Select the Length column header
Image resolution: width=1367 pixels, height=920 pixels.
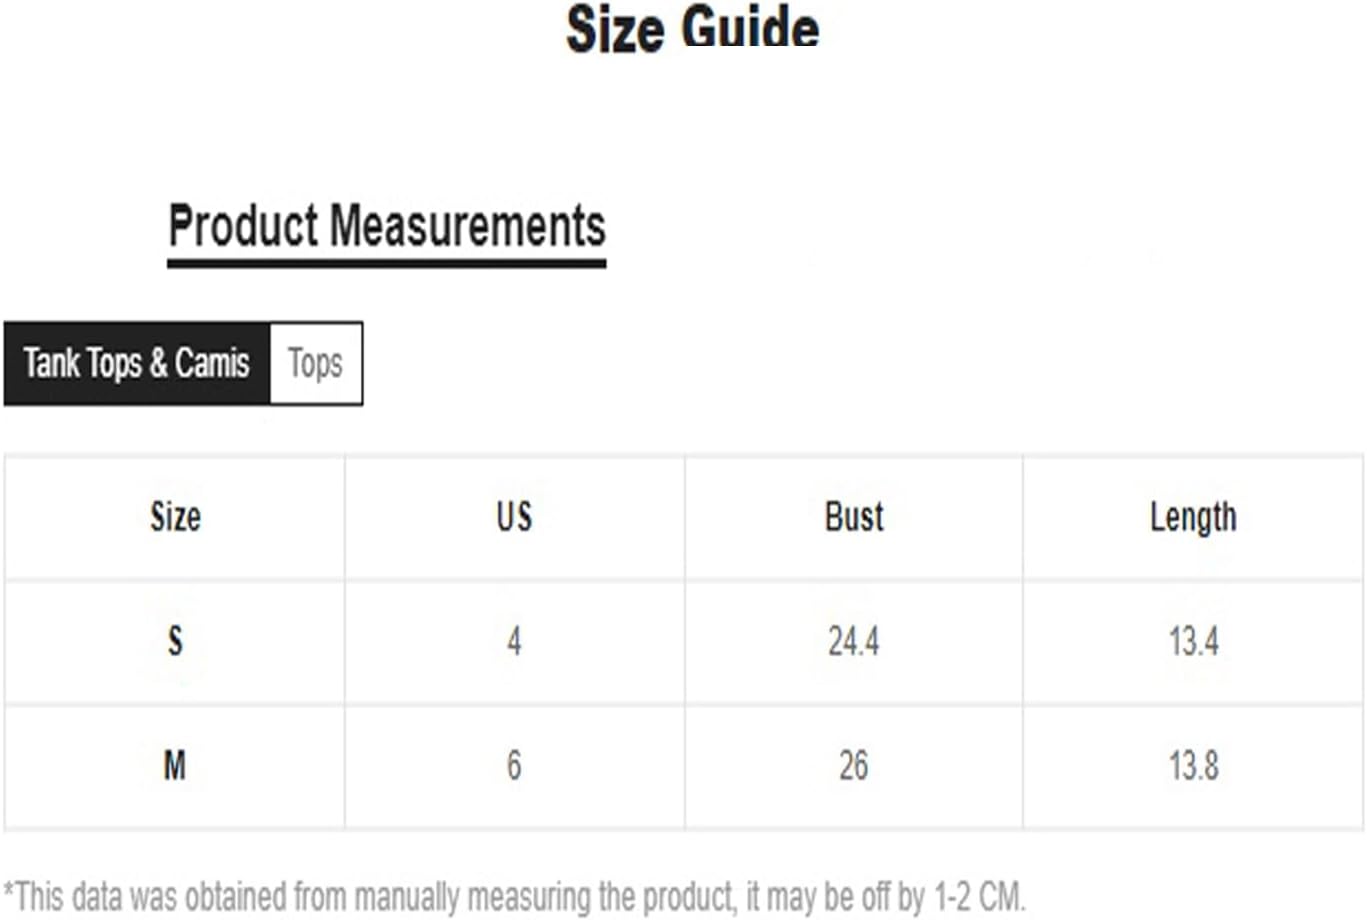pyautogui.click(x=1193, y=517)
